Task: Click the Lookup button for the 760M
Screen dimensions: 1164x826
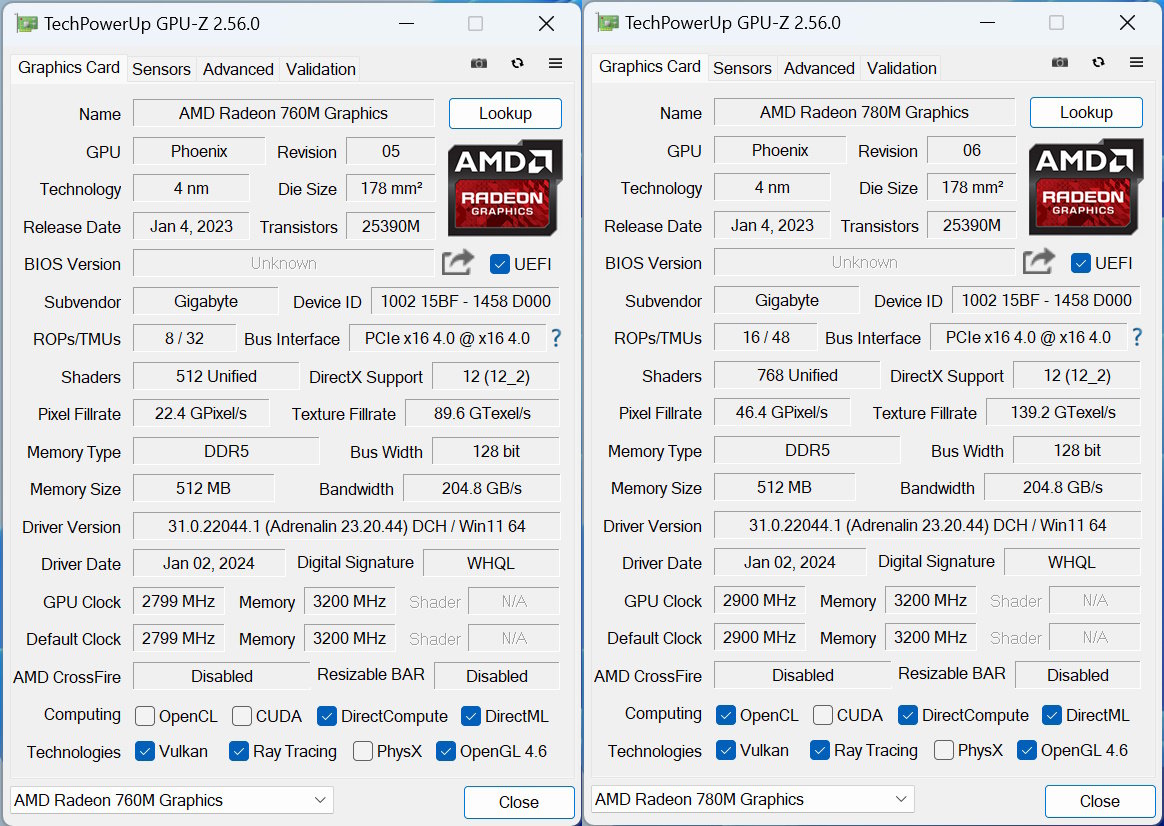Action: coord(505,113)
